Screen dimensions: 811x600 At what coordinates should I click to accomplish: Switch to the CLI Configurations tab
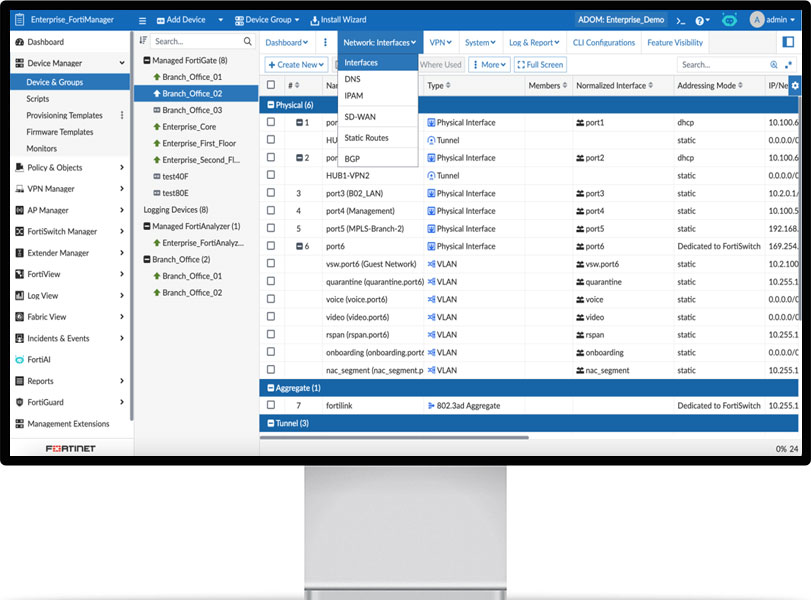604,42
